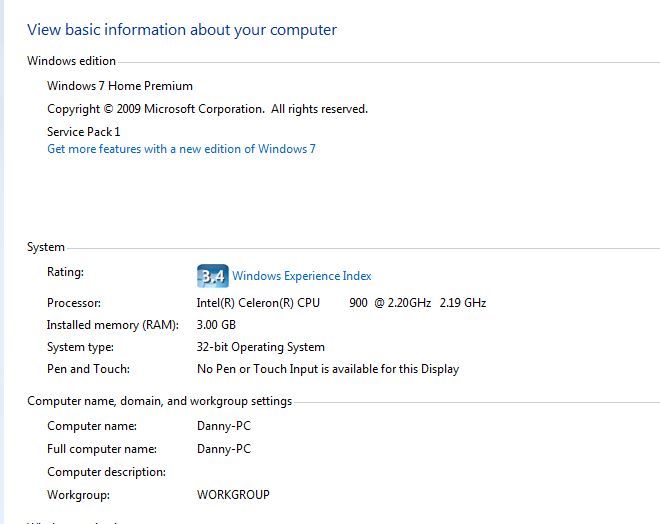The width and height of the screenshot is (660, 524).
Task: Click the 3.4 rating score badge
Action: pos(212,276)
